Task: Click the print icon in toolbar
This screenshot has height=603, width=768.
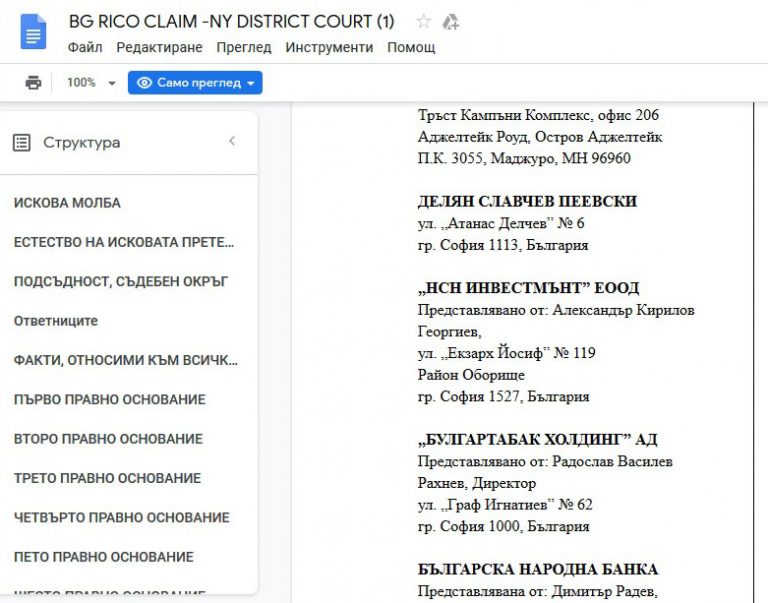Action: point(33,83)
